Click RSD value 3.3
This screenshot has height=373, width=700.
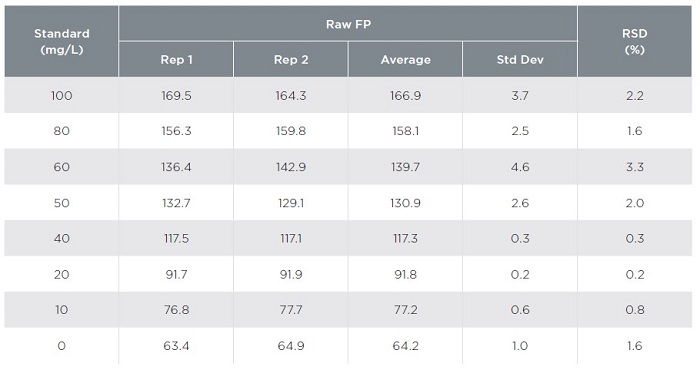coord(634,167)
